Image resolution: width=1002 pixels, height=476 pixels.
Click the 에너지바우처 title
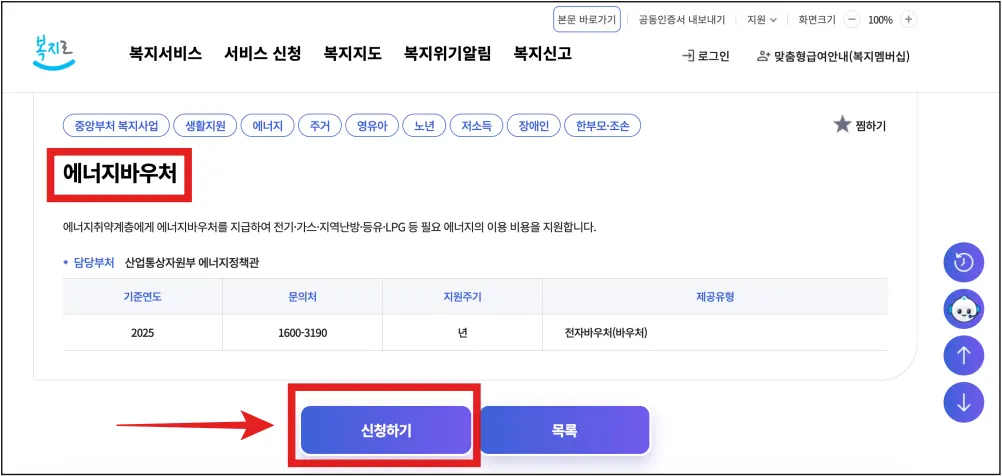pos(119,173)
